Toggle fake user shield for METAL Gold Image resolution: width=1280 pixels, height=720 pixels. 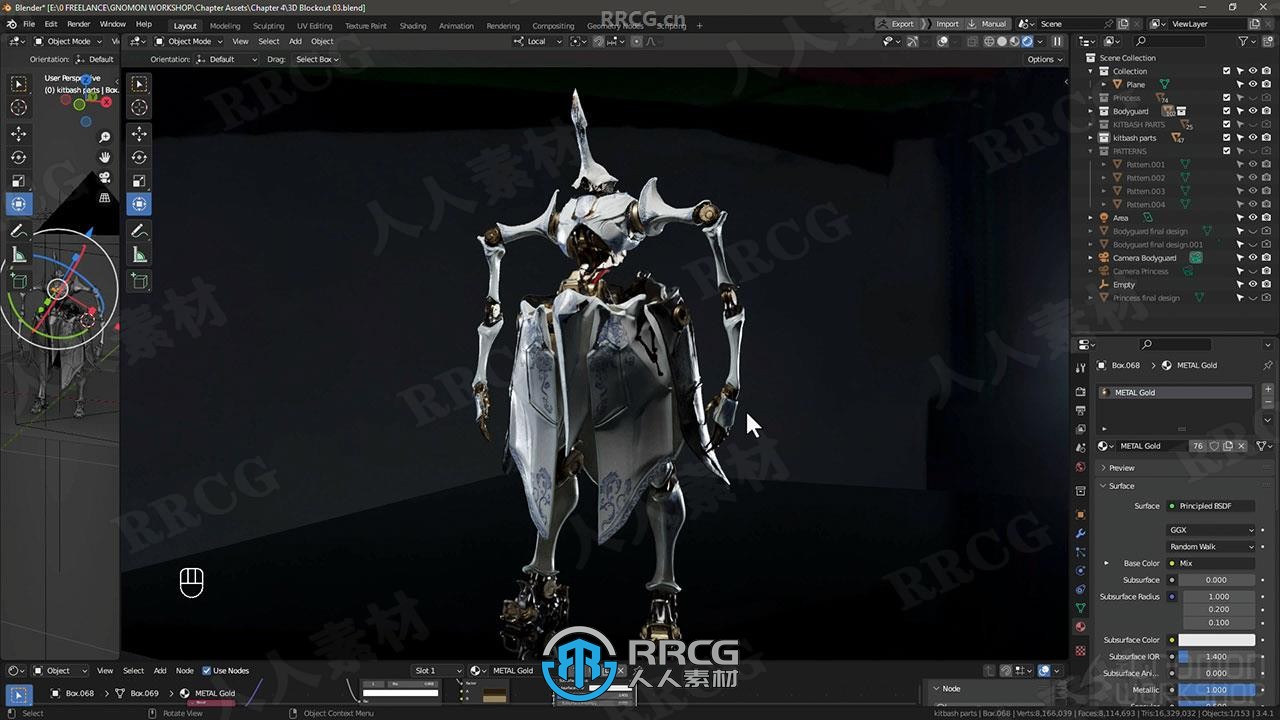click(1214, 446)
